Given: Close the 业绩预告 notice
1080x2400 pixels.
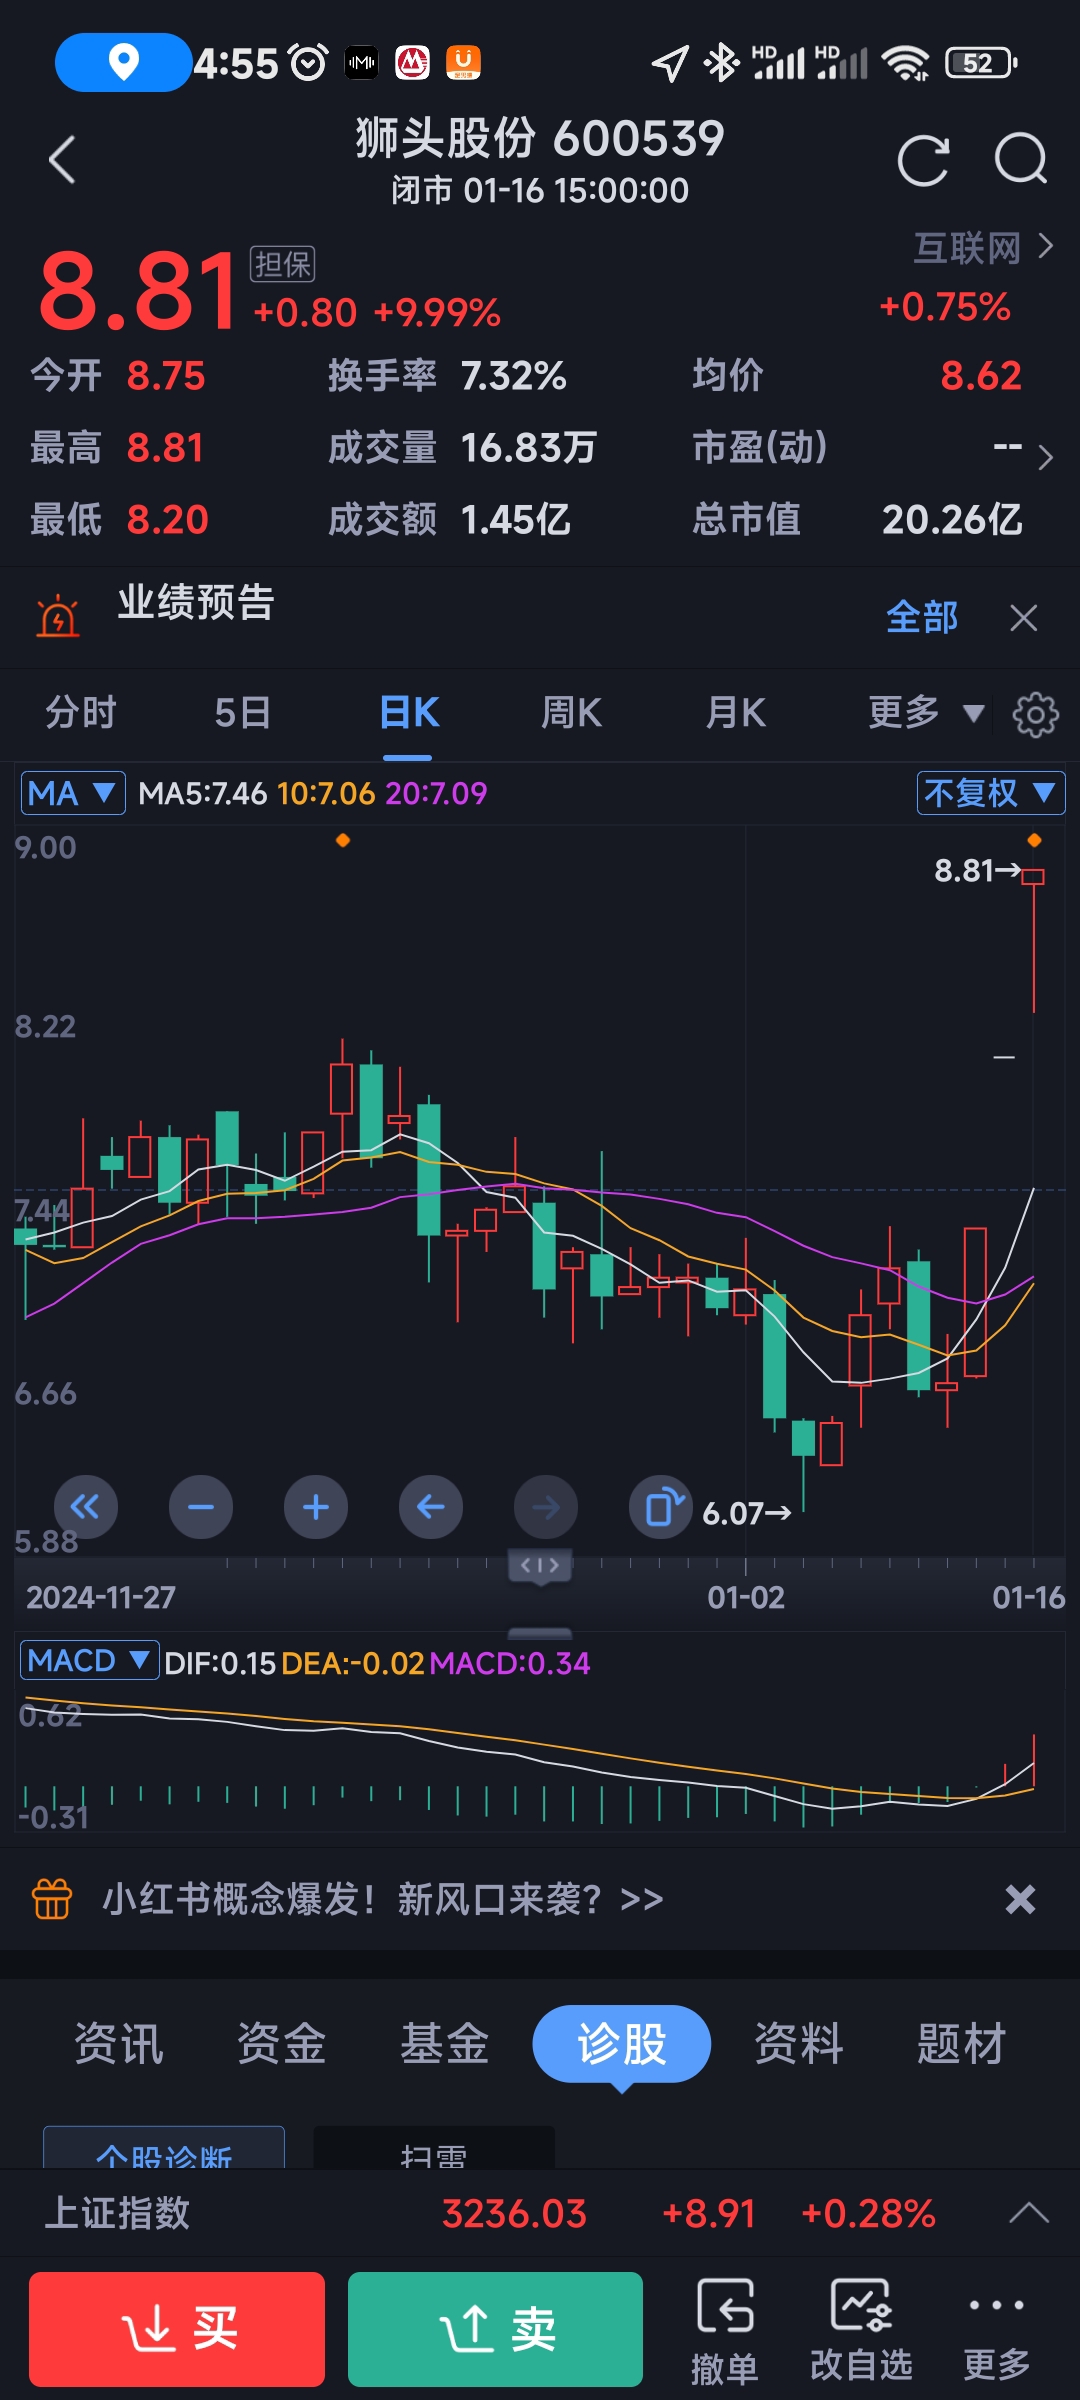Looking at the screenshot, I should 1023,618.
